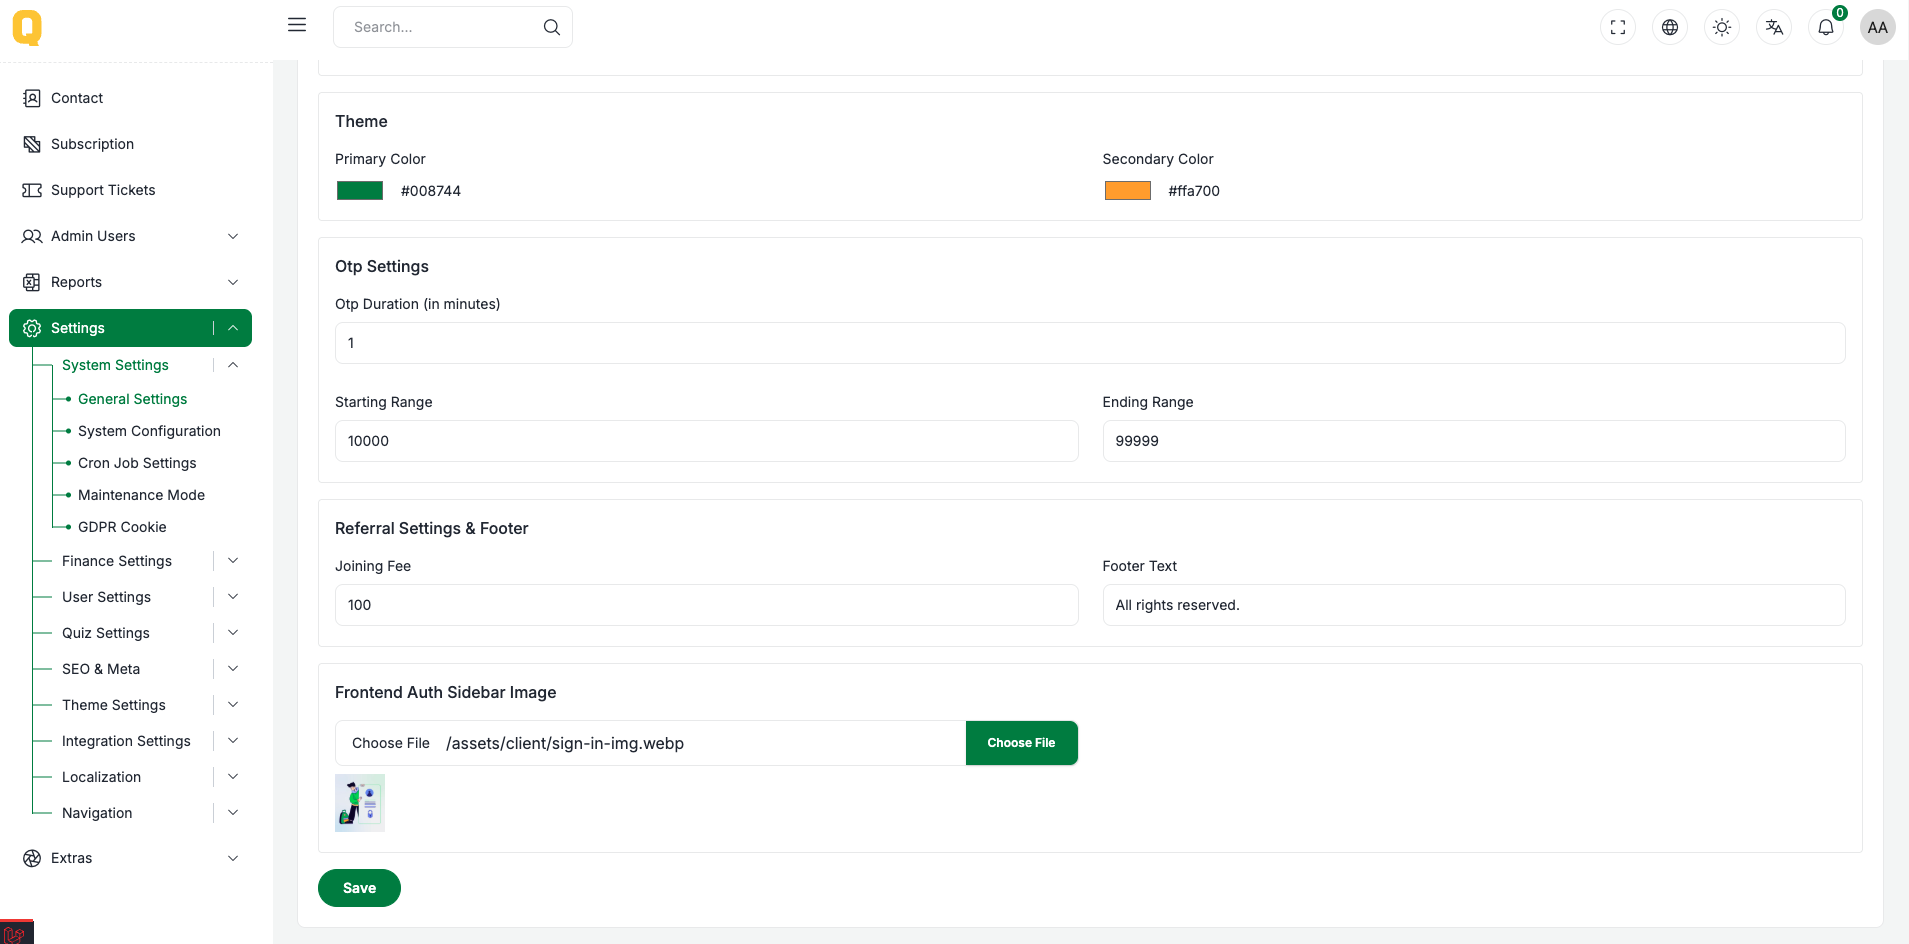Toggle the light/dark theme sun icon

click(x=1722, y=28)
